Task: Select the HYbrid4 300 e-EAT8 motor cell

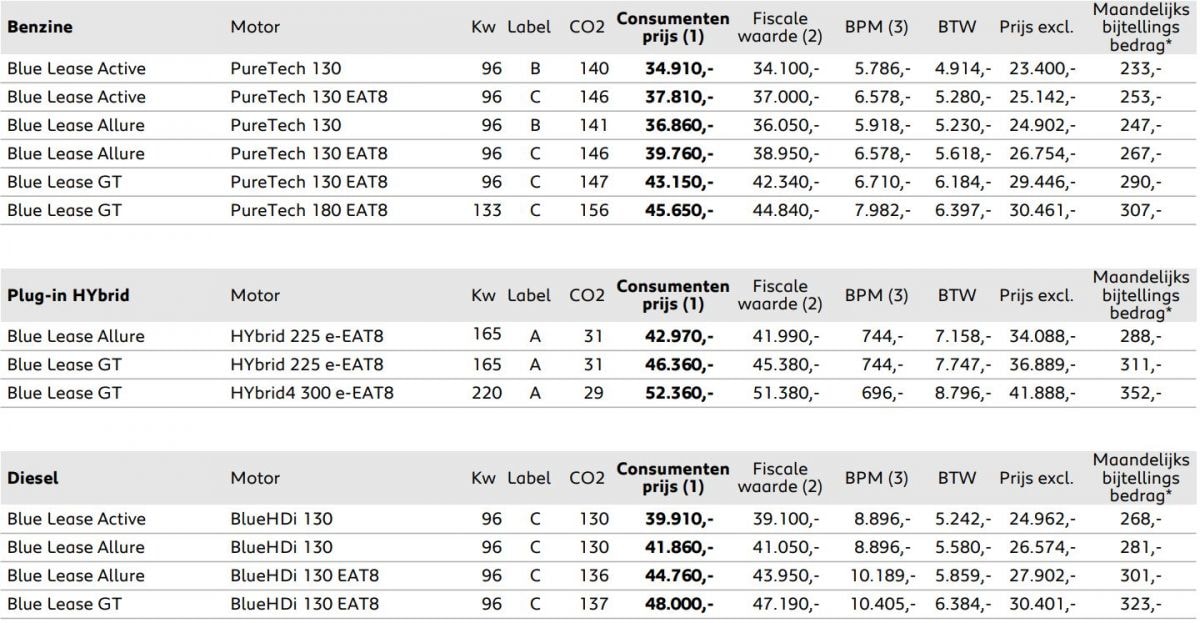Action: point(312,393)
